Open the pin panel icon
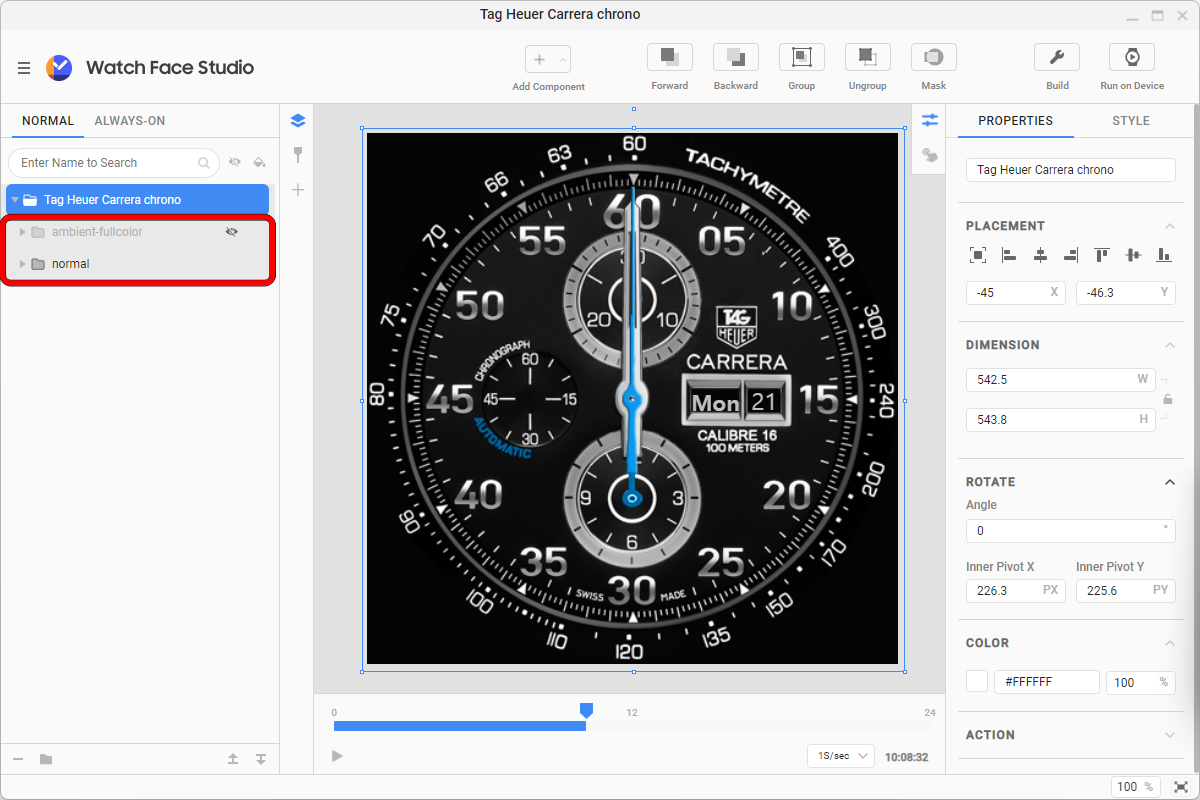 297,155
